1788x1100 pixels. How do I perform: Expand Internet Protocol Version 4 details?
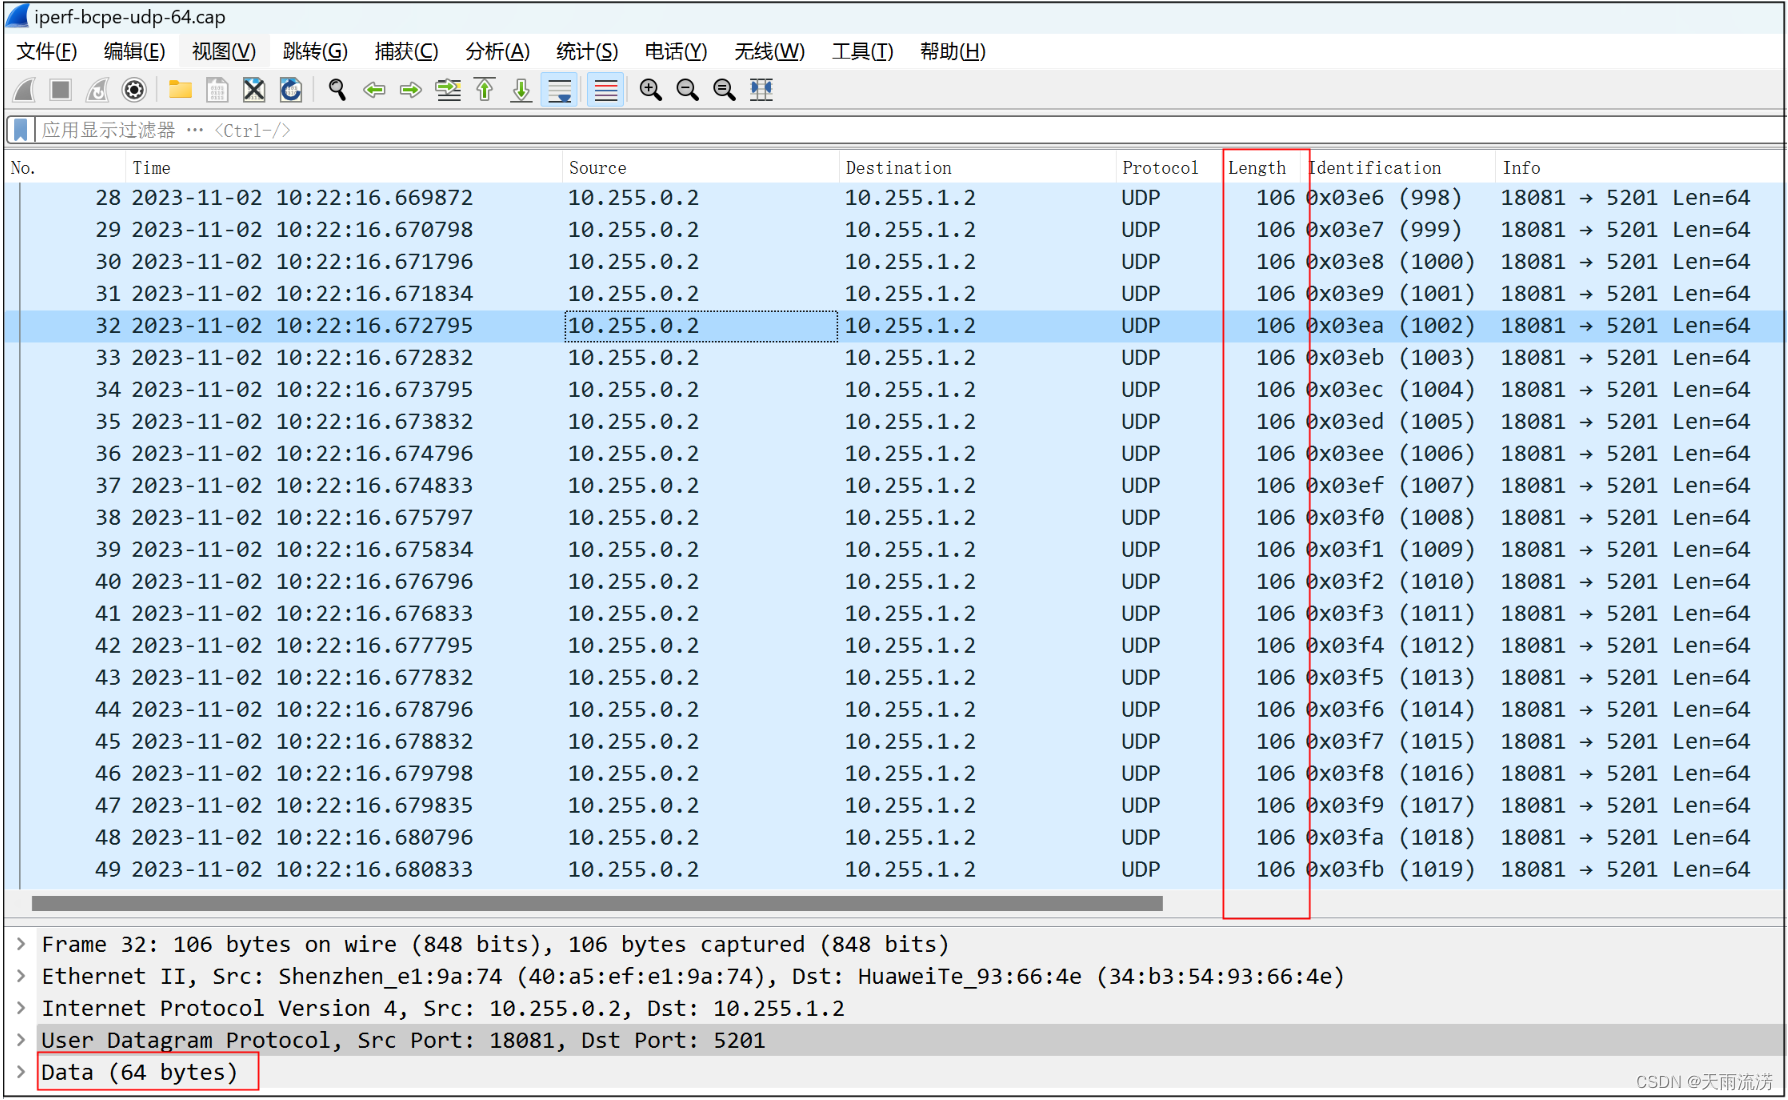pyautogui.click(x=21, y=1007)
